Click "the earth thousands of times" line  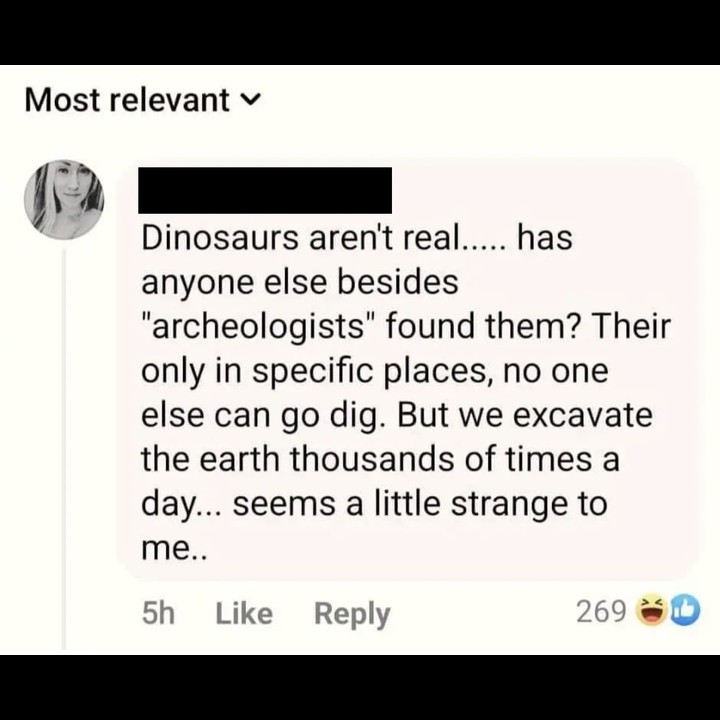point(366,459)
